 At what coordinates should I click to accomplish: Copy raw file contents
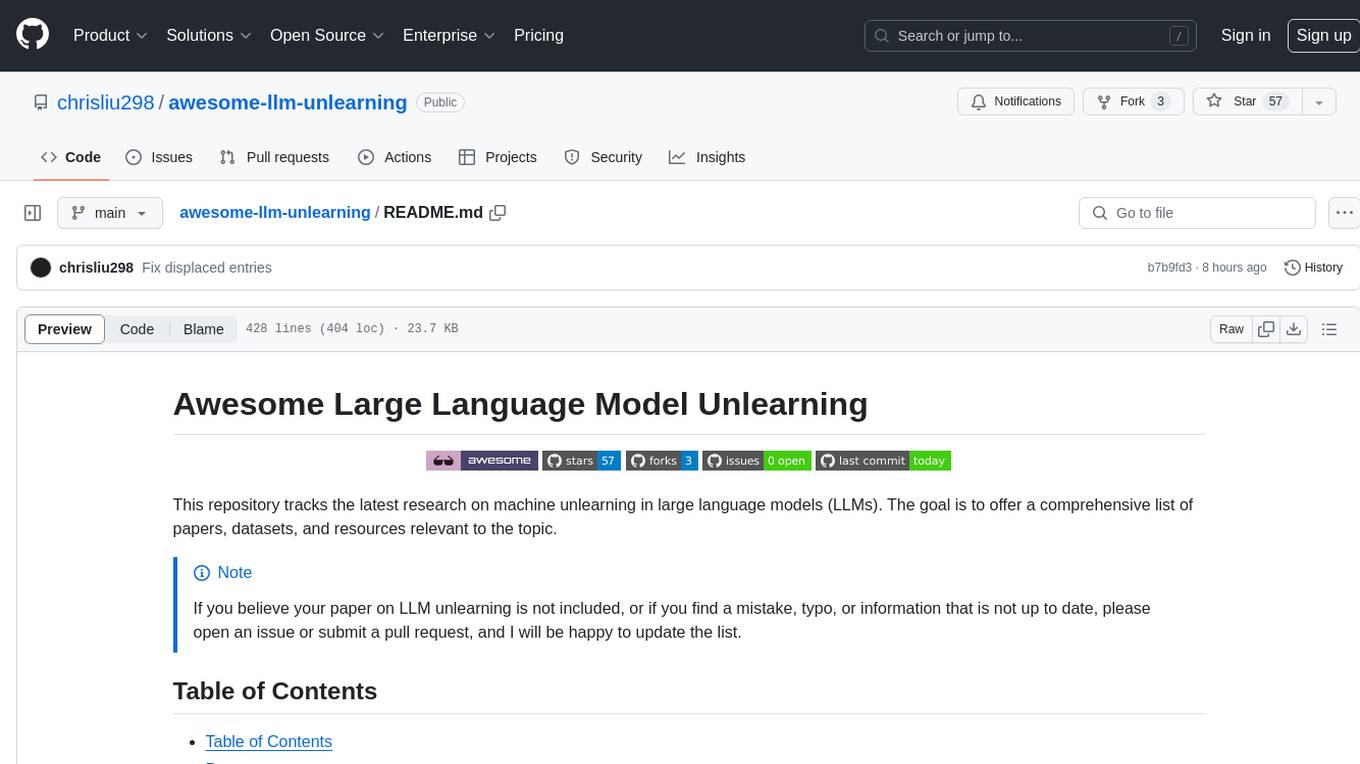click(1266, 329)
